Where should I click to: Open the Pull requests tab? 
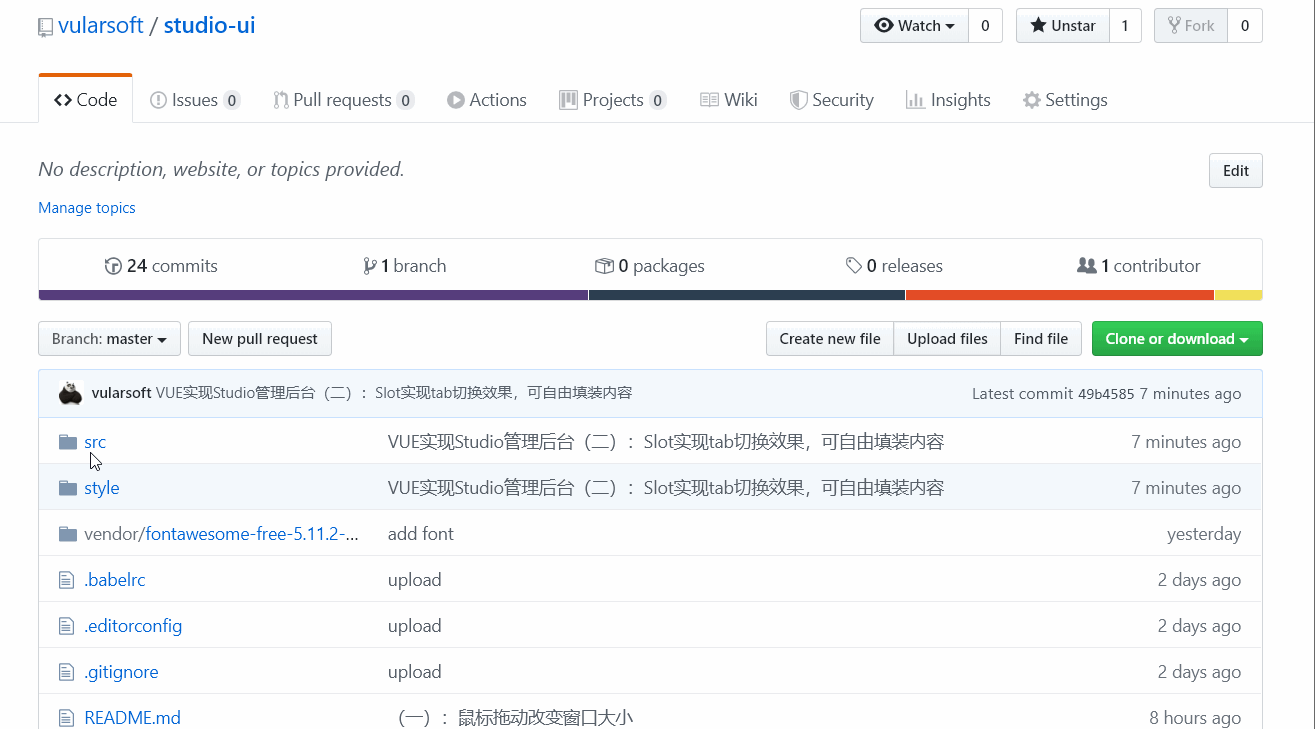344,100
